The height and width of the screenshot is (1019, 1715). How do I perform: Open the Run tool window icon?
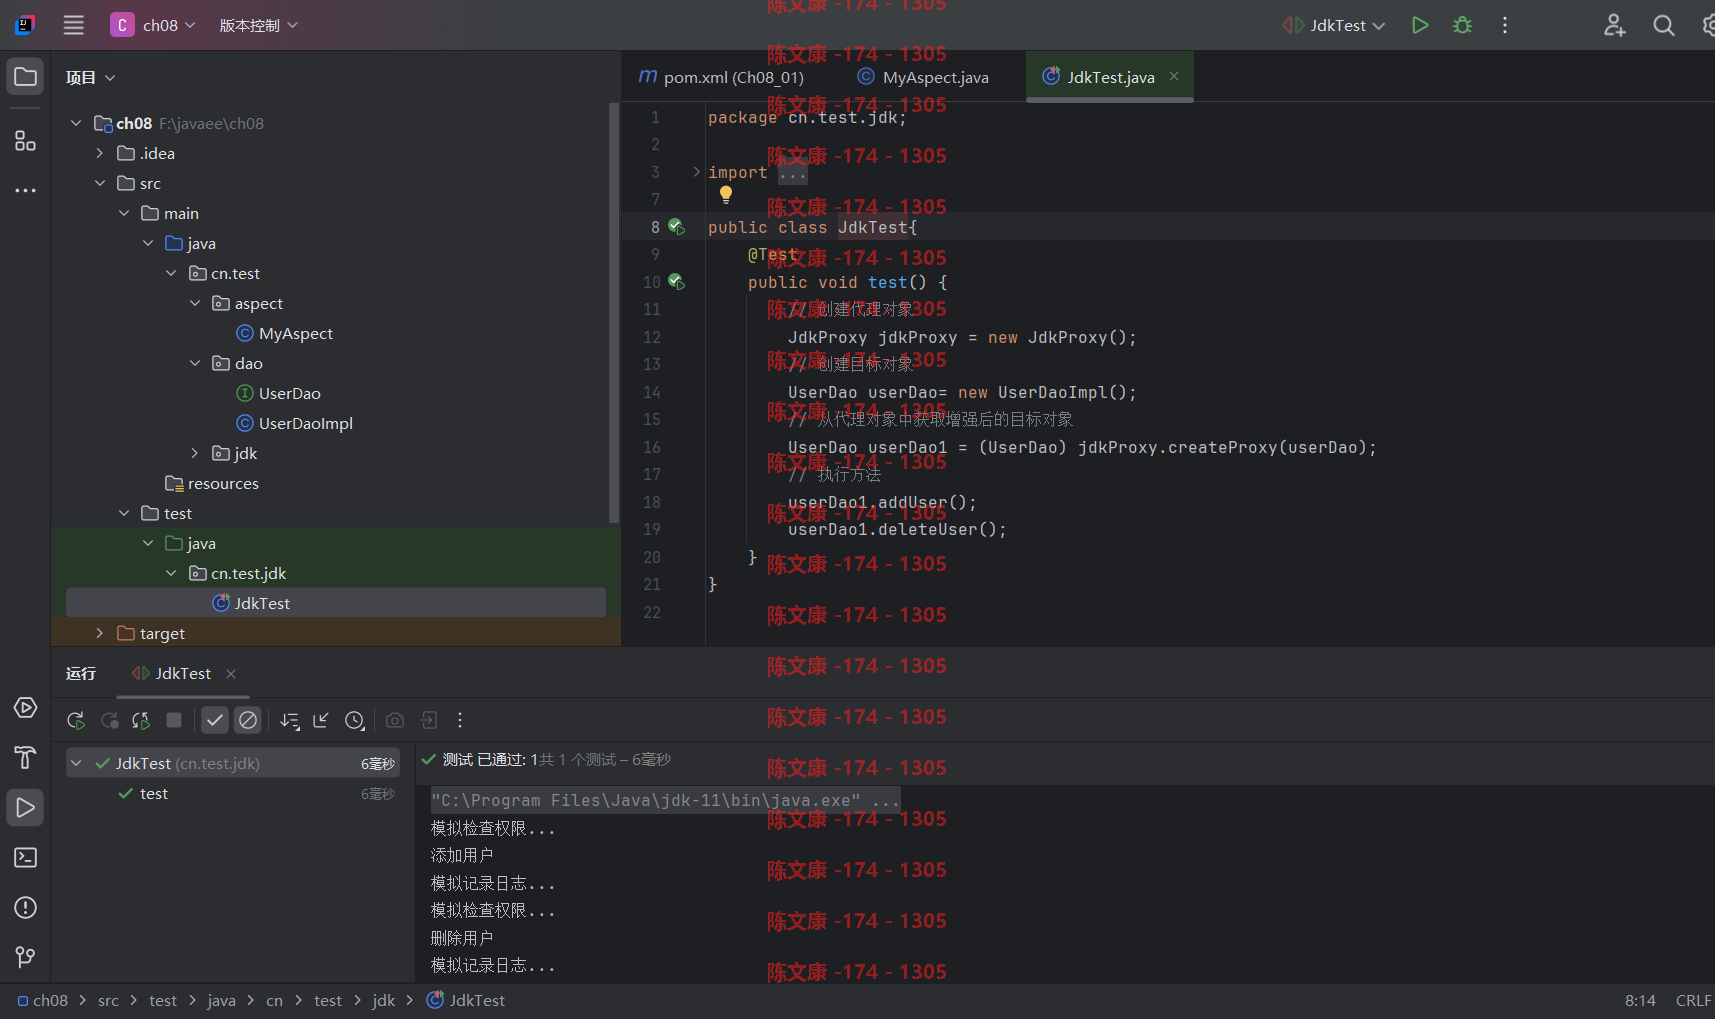[25, 808]
